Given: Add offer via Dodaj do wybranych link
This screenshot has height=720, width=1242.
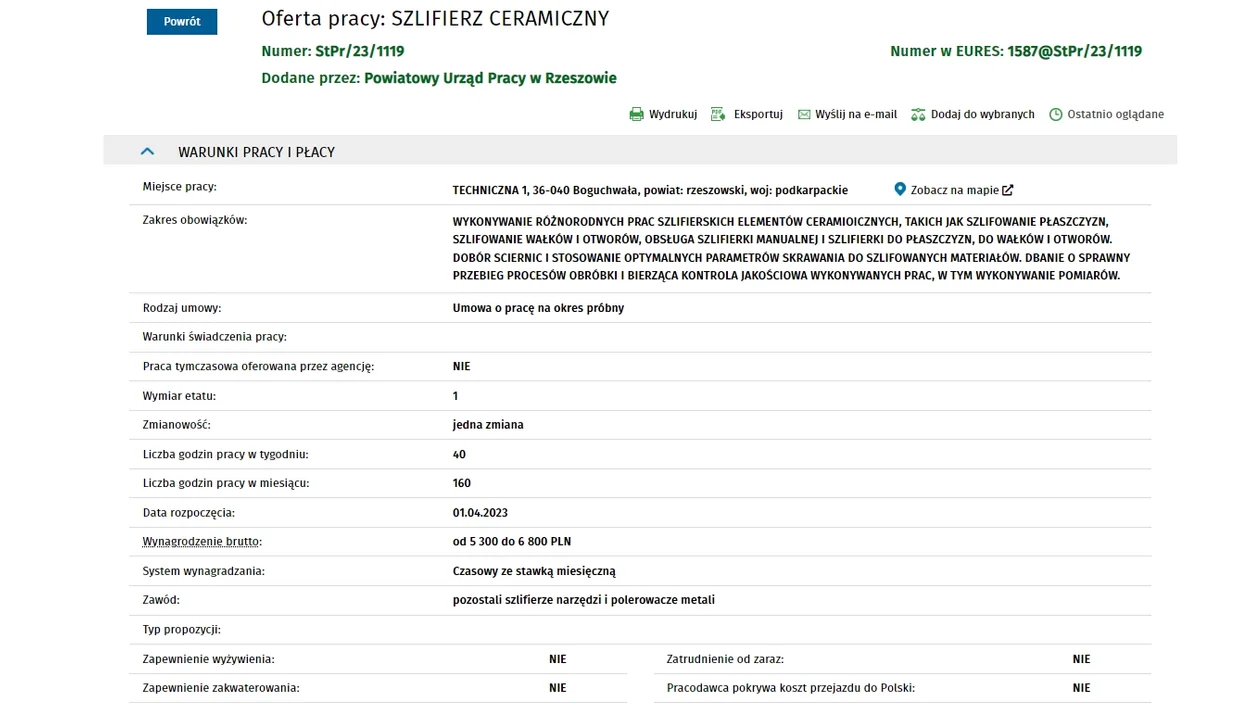Looking at the screenshot, I should pyautogui.click(x=983, y=115).
